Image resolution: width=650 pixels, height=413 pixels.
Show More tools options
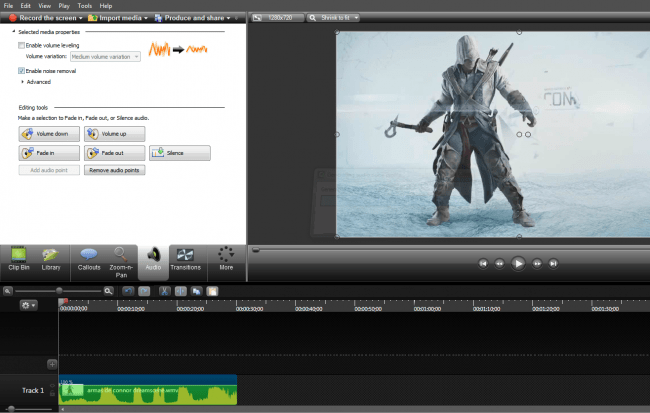point(226,259)
